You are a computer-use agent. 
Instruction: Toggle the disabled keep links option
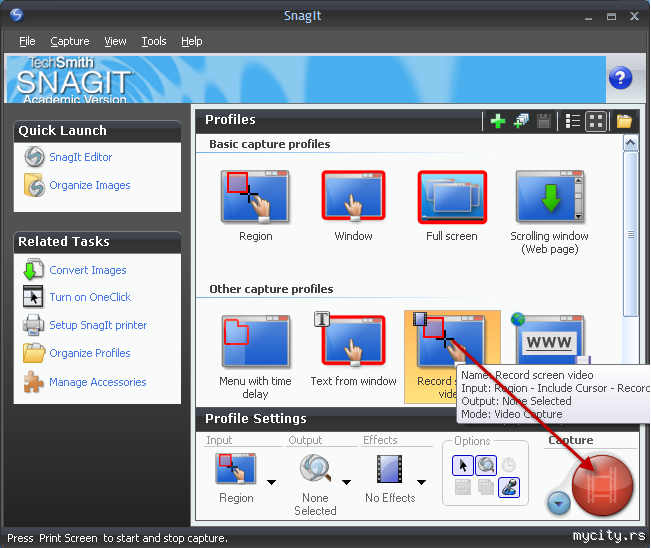pyautogui.click(x=463, y=487)
